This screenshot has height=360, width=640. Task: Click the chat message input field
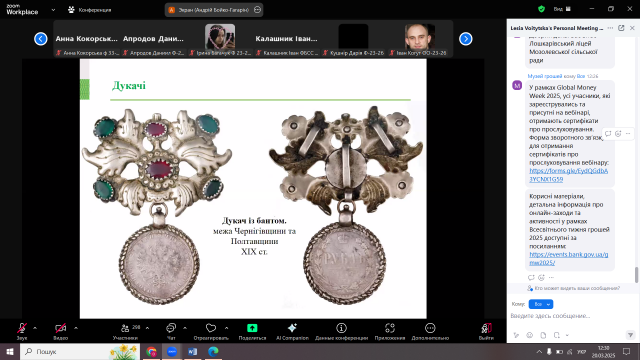571,316
